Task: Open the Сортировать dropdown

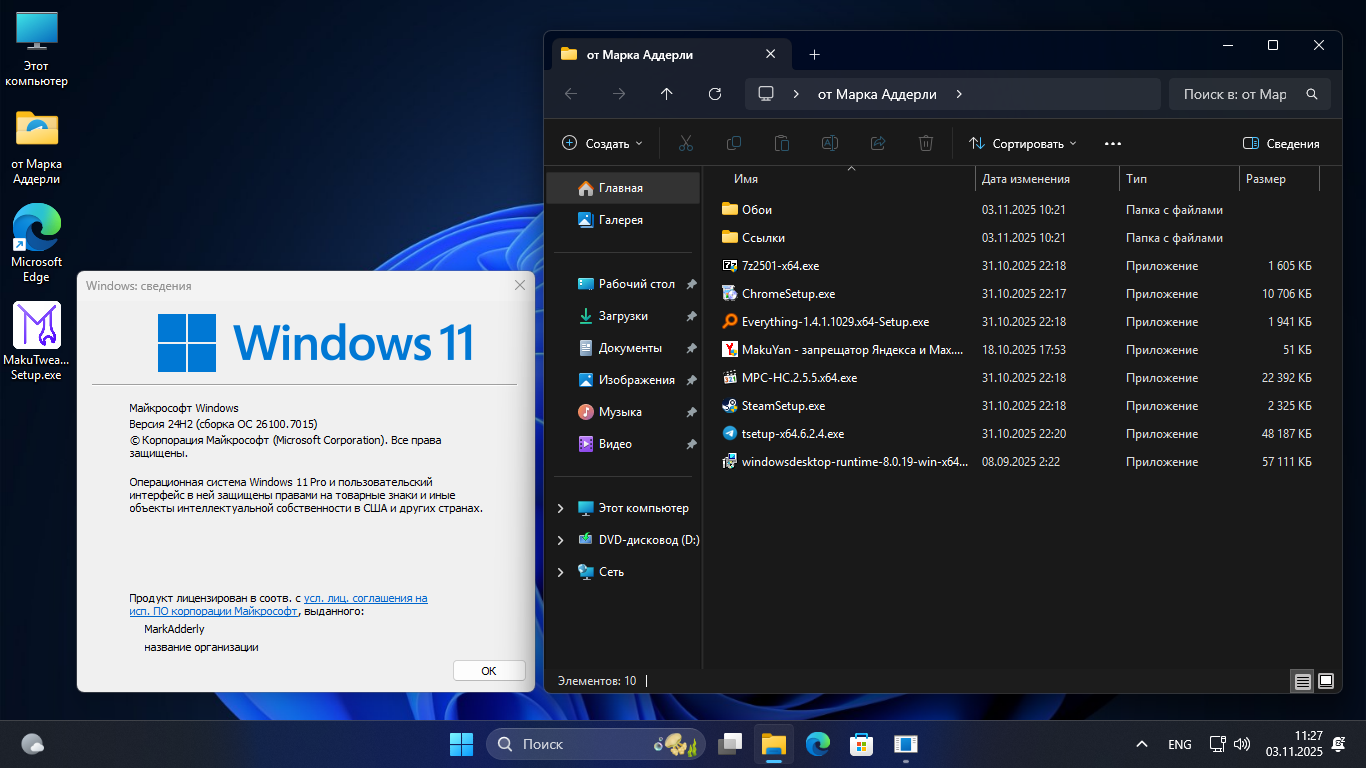Action: (x=1022, y=143)
